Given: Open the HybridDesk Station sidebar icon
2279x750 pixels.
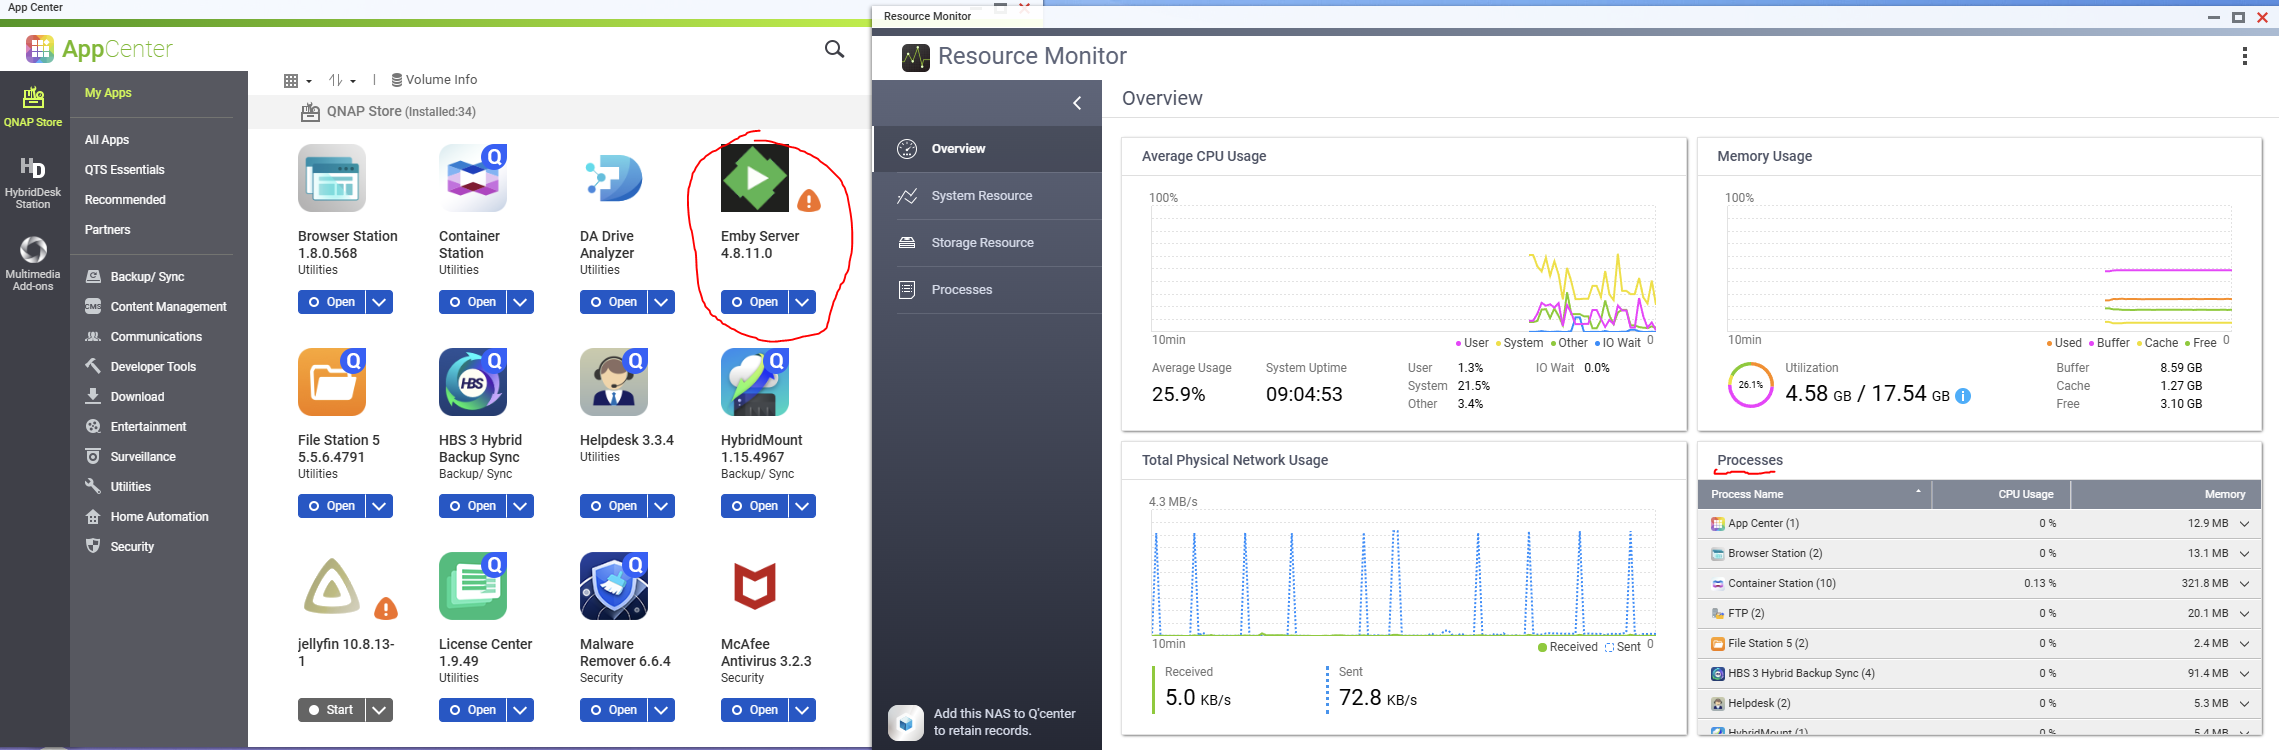Looking at the screenshot, I should 33,182.
